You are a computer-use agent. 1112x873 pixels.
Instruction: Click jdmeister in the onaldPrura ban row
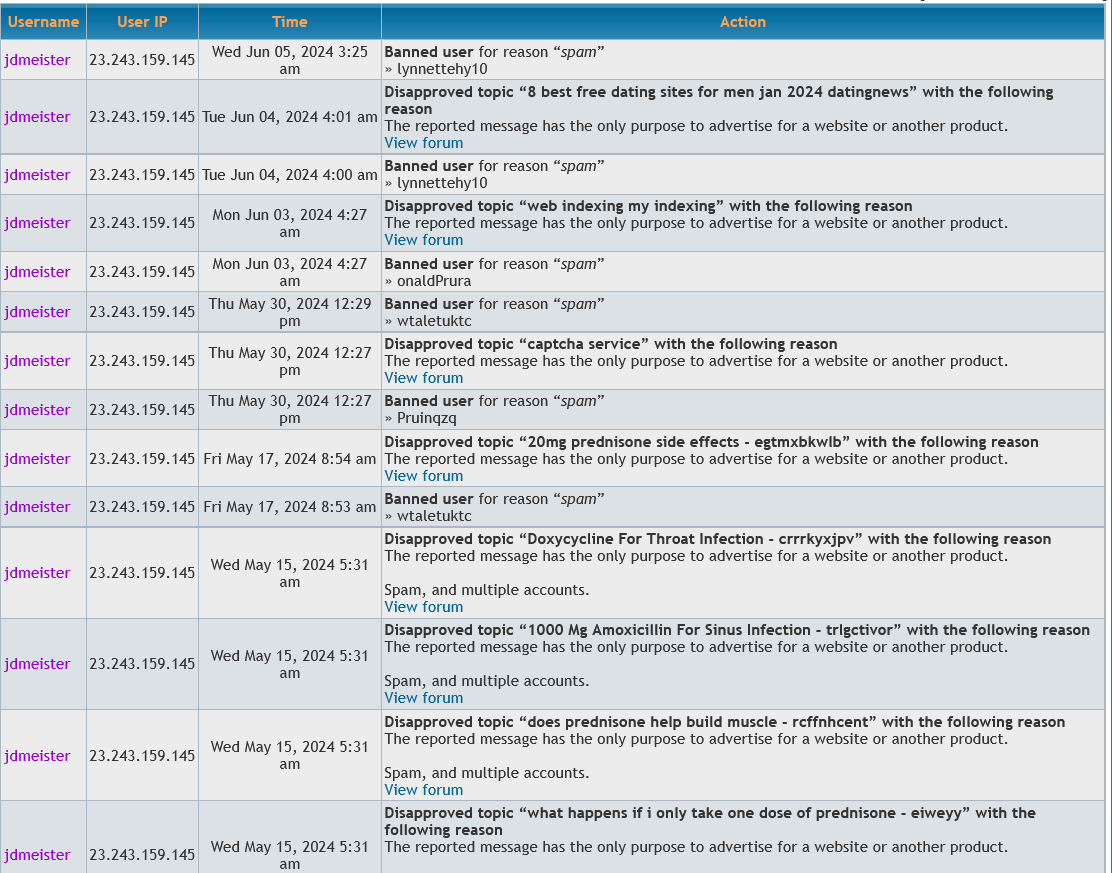tap(37, 272)
